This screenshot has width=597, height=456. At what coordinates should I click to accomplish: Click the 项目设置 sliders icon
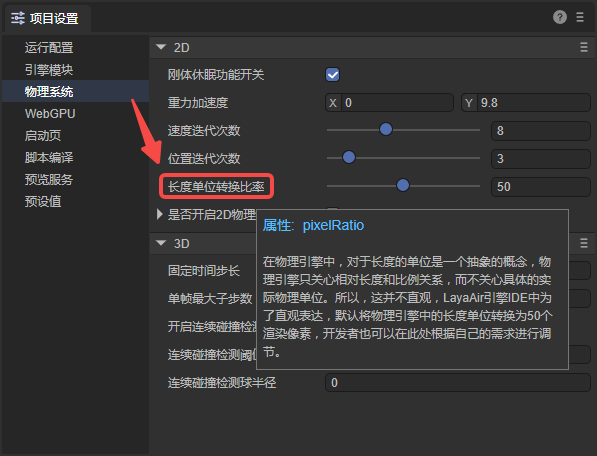[x=18, y=18]
